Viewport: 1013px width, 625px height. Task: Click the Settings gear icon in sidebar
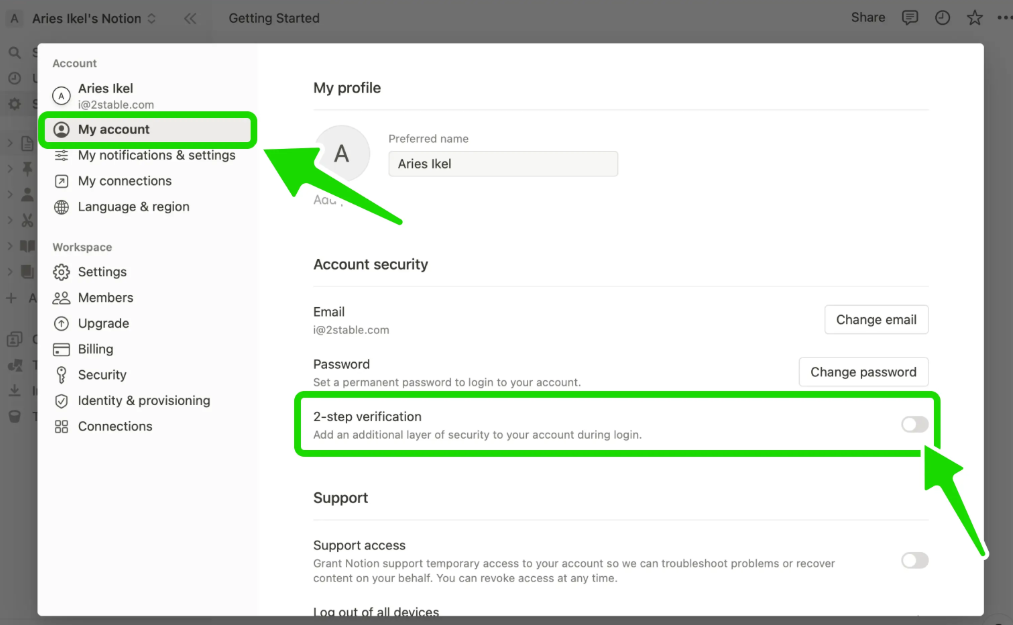click(61, 272)
